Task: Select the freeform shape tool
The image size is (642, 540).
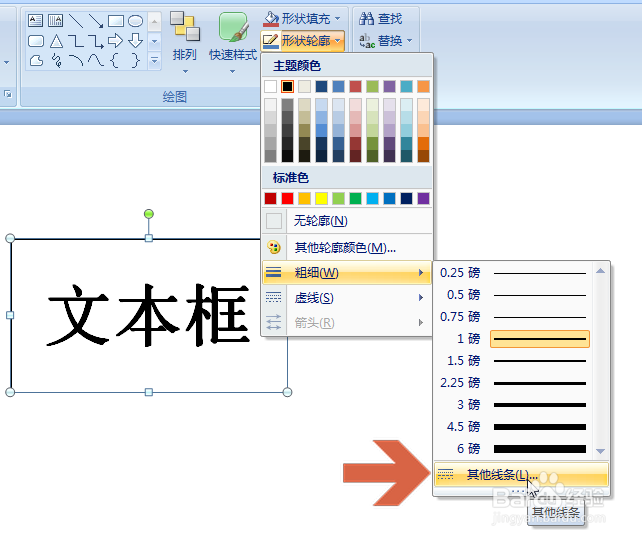Action: pyautogui.click(x=36, y=61)
